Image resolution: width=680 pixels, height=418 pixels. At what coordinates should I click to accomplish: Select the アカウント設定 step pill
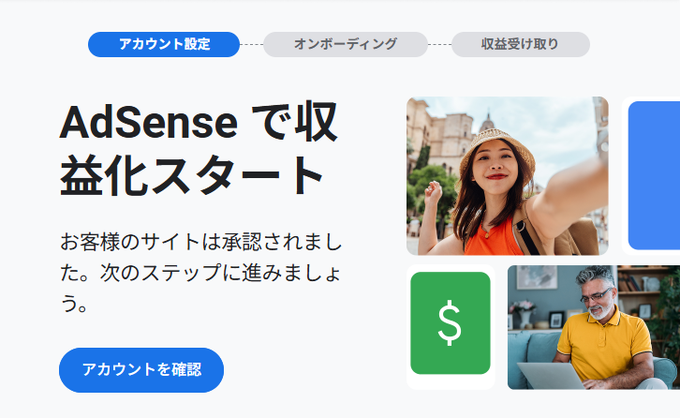pos(164,44)
